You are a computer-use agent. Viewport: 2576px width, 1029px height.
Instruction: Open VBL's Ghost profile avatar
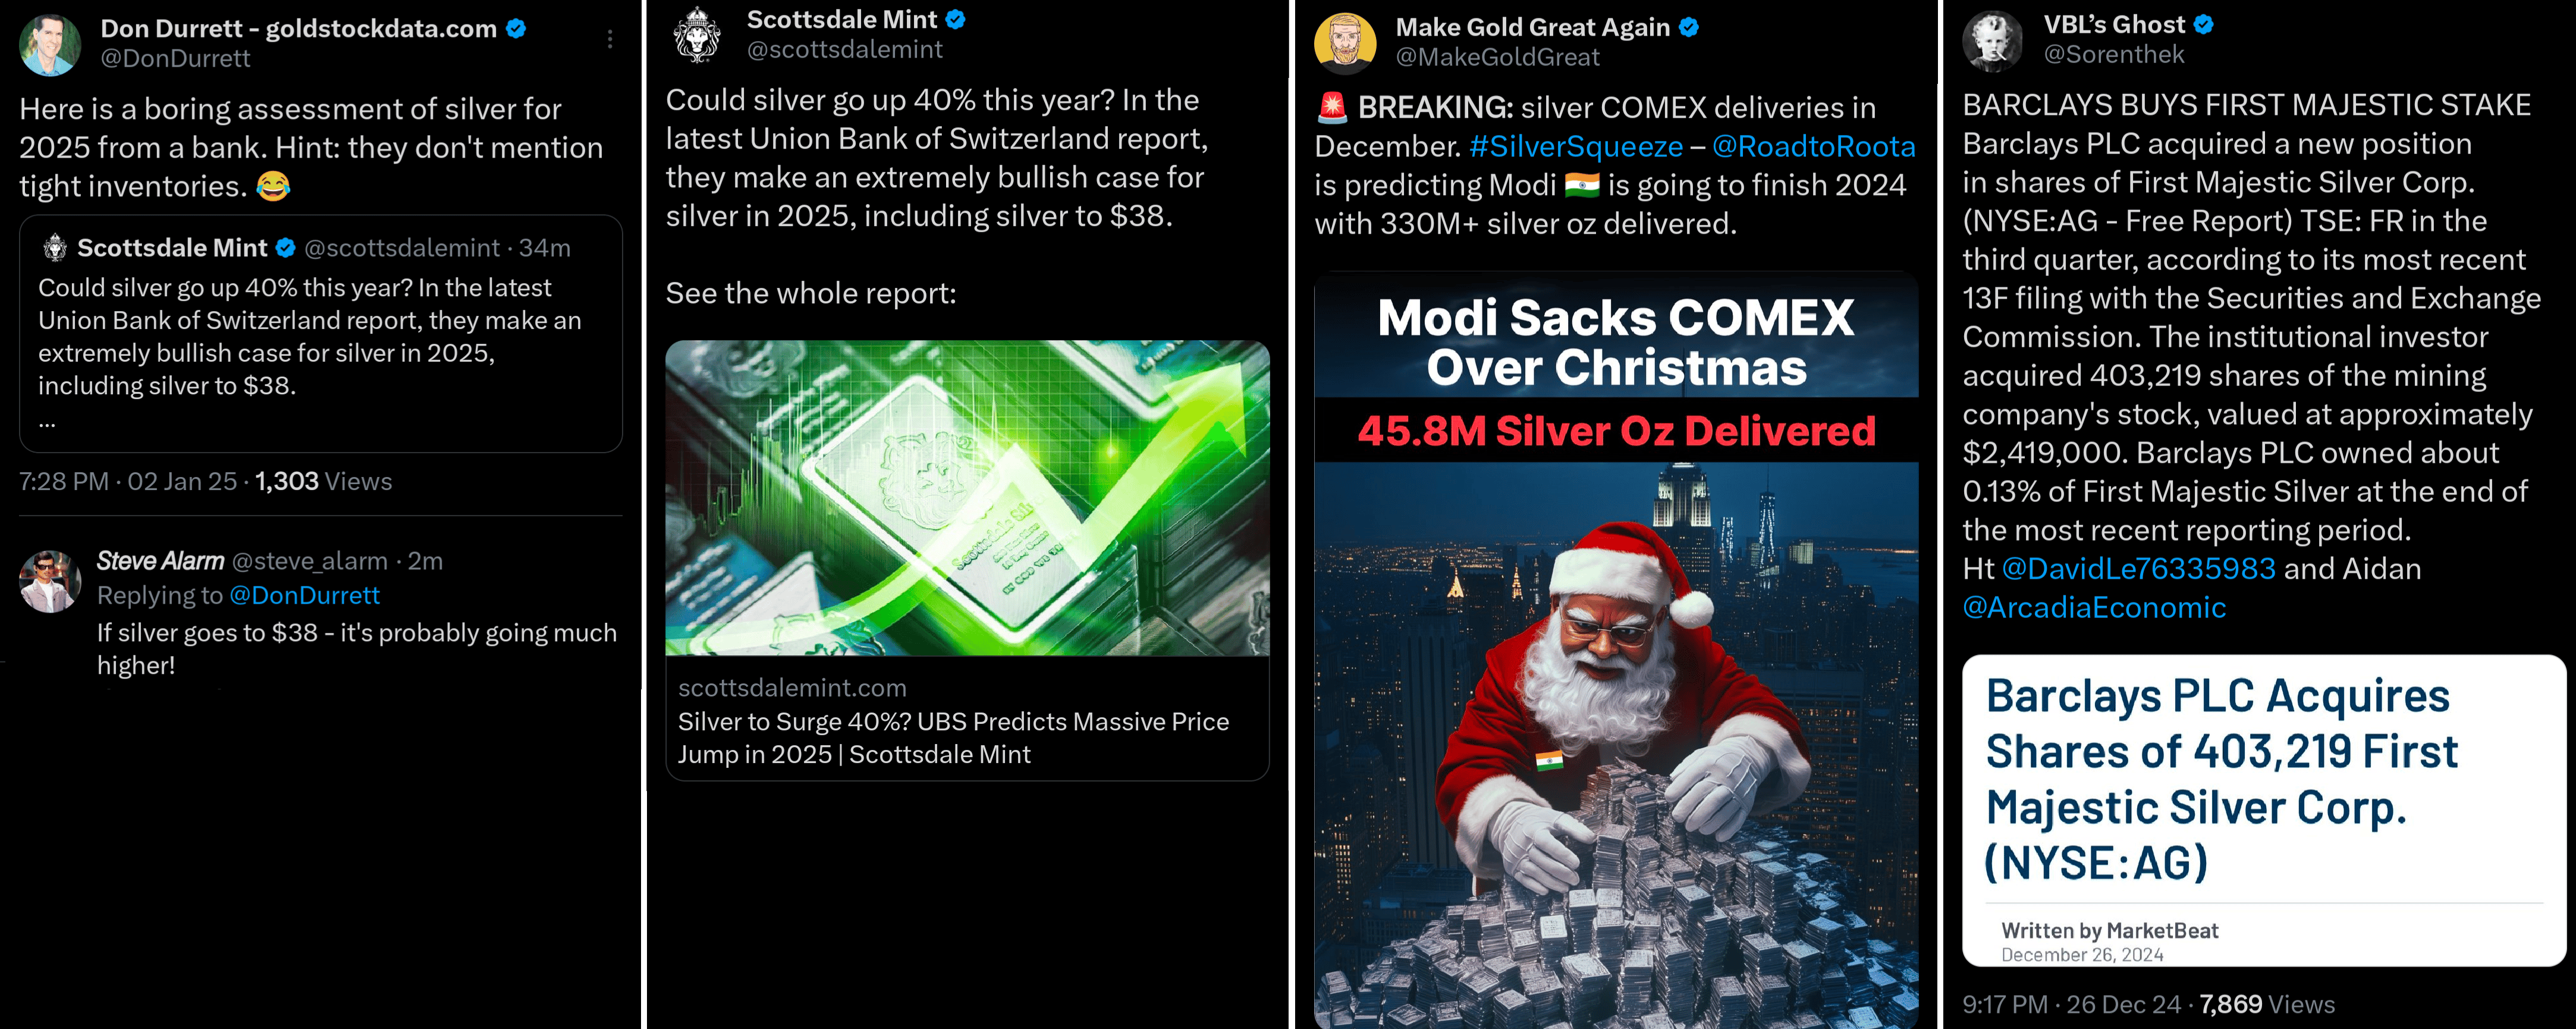coord(1993,41)
